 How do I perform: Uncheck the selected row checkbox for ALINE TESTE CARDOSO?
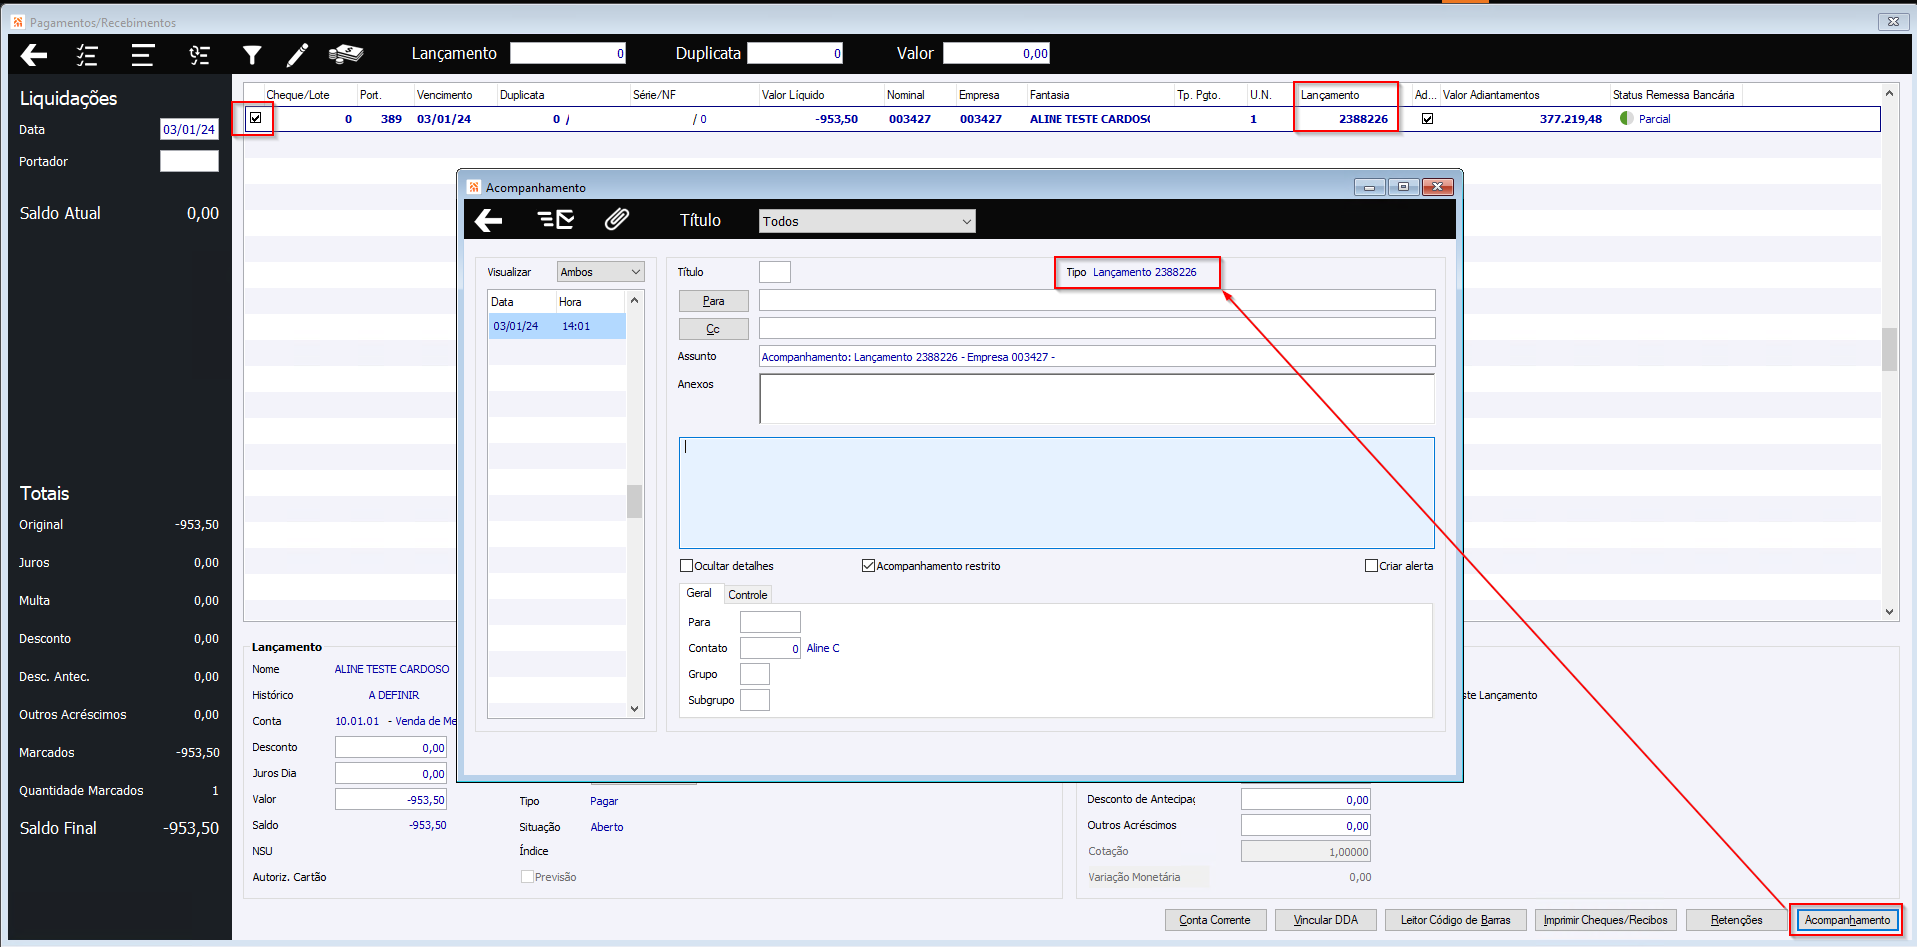point(256,118)
